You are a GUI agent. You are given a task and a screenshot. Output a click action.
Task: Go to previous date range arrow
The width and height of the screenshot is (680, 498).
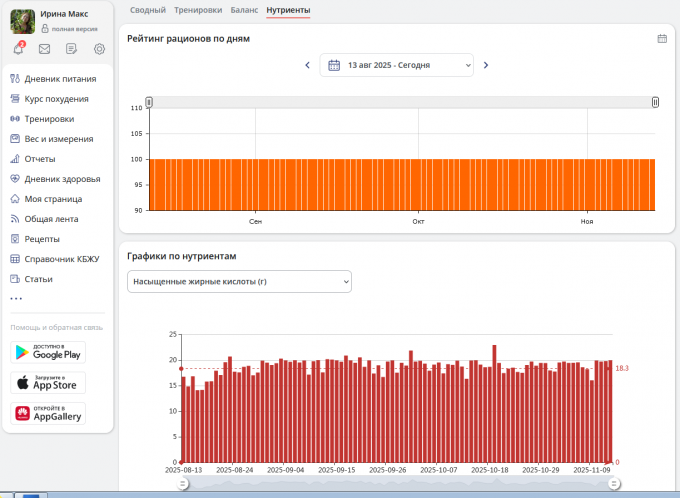click(307, 65)
